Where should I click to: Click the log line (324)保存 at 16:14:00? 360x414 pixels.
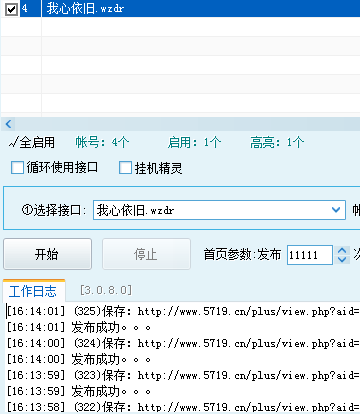pos(183,343)
